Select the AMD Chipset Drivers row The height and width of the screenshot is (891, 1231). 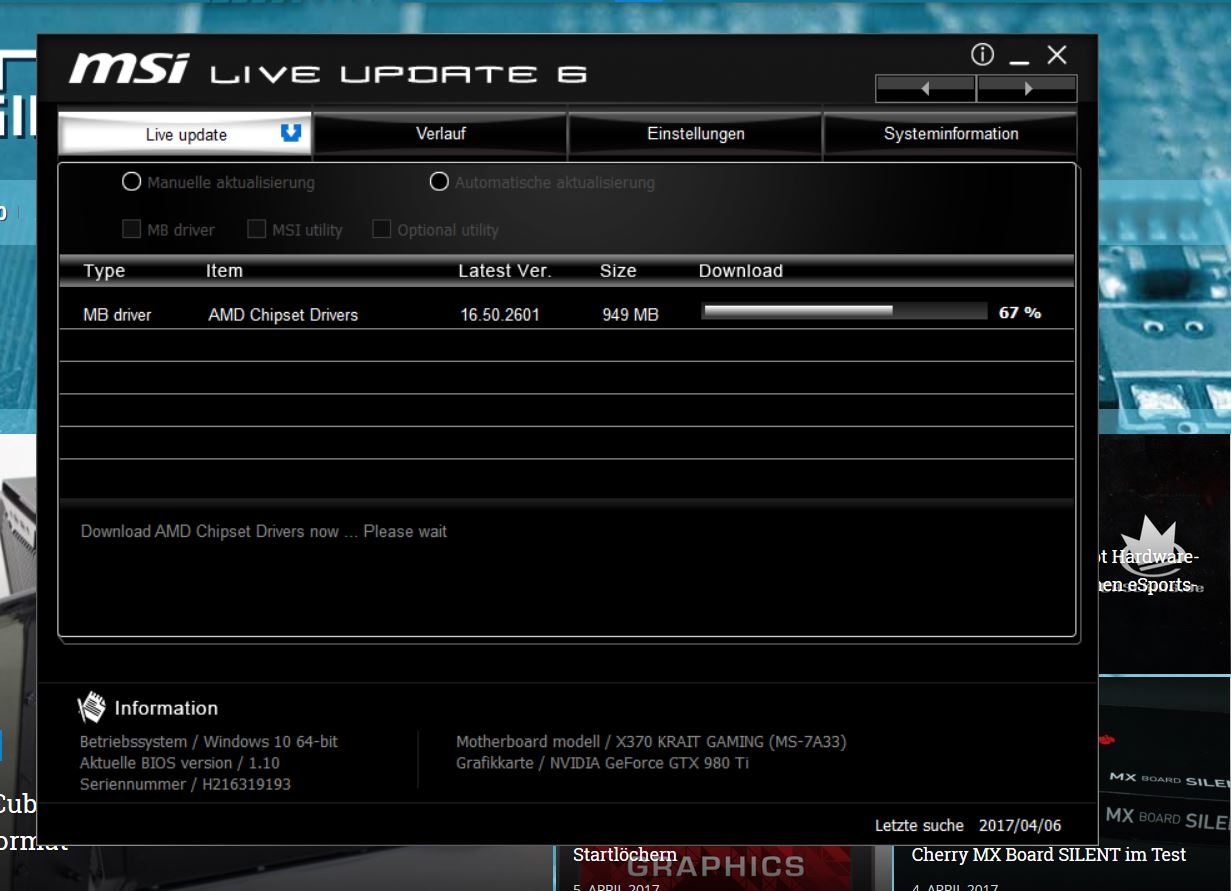coord(283,315)
